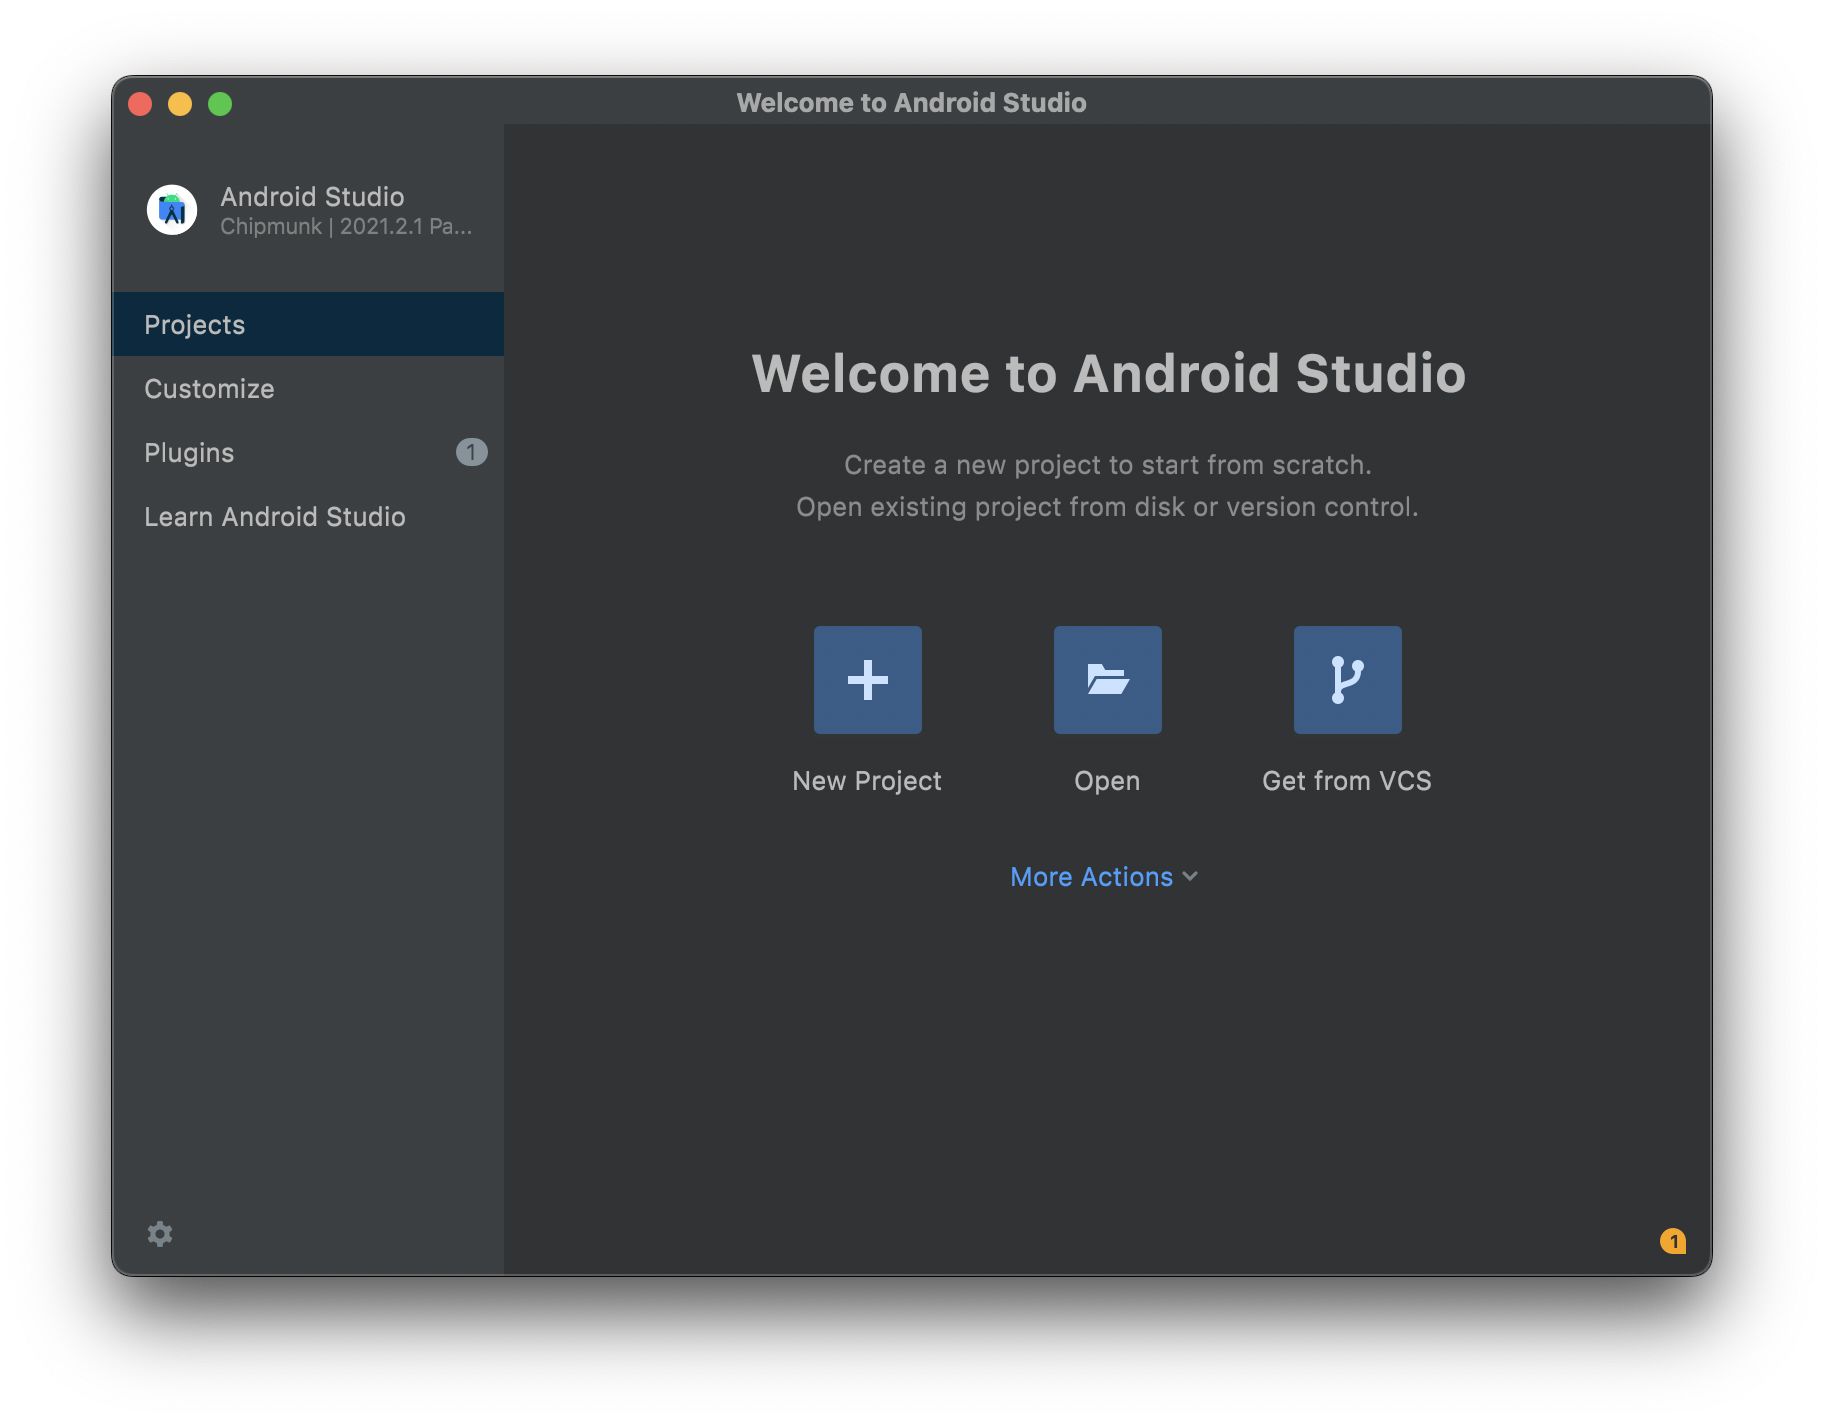Click the Chipmunk version text
The image size is (1824, 1424).
[x=346, y=227]
